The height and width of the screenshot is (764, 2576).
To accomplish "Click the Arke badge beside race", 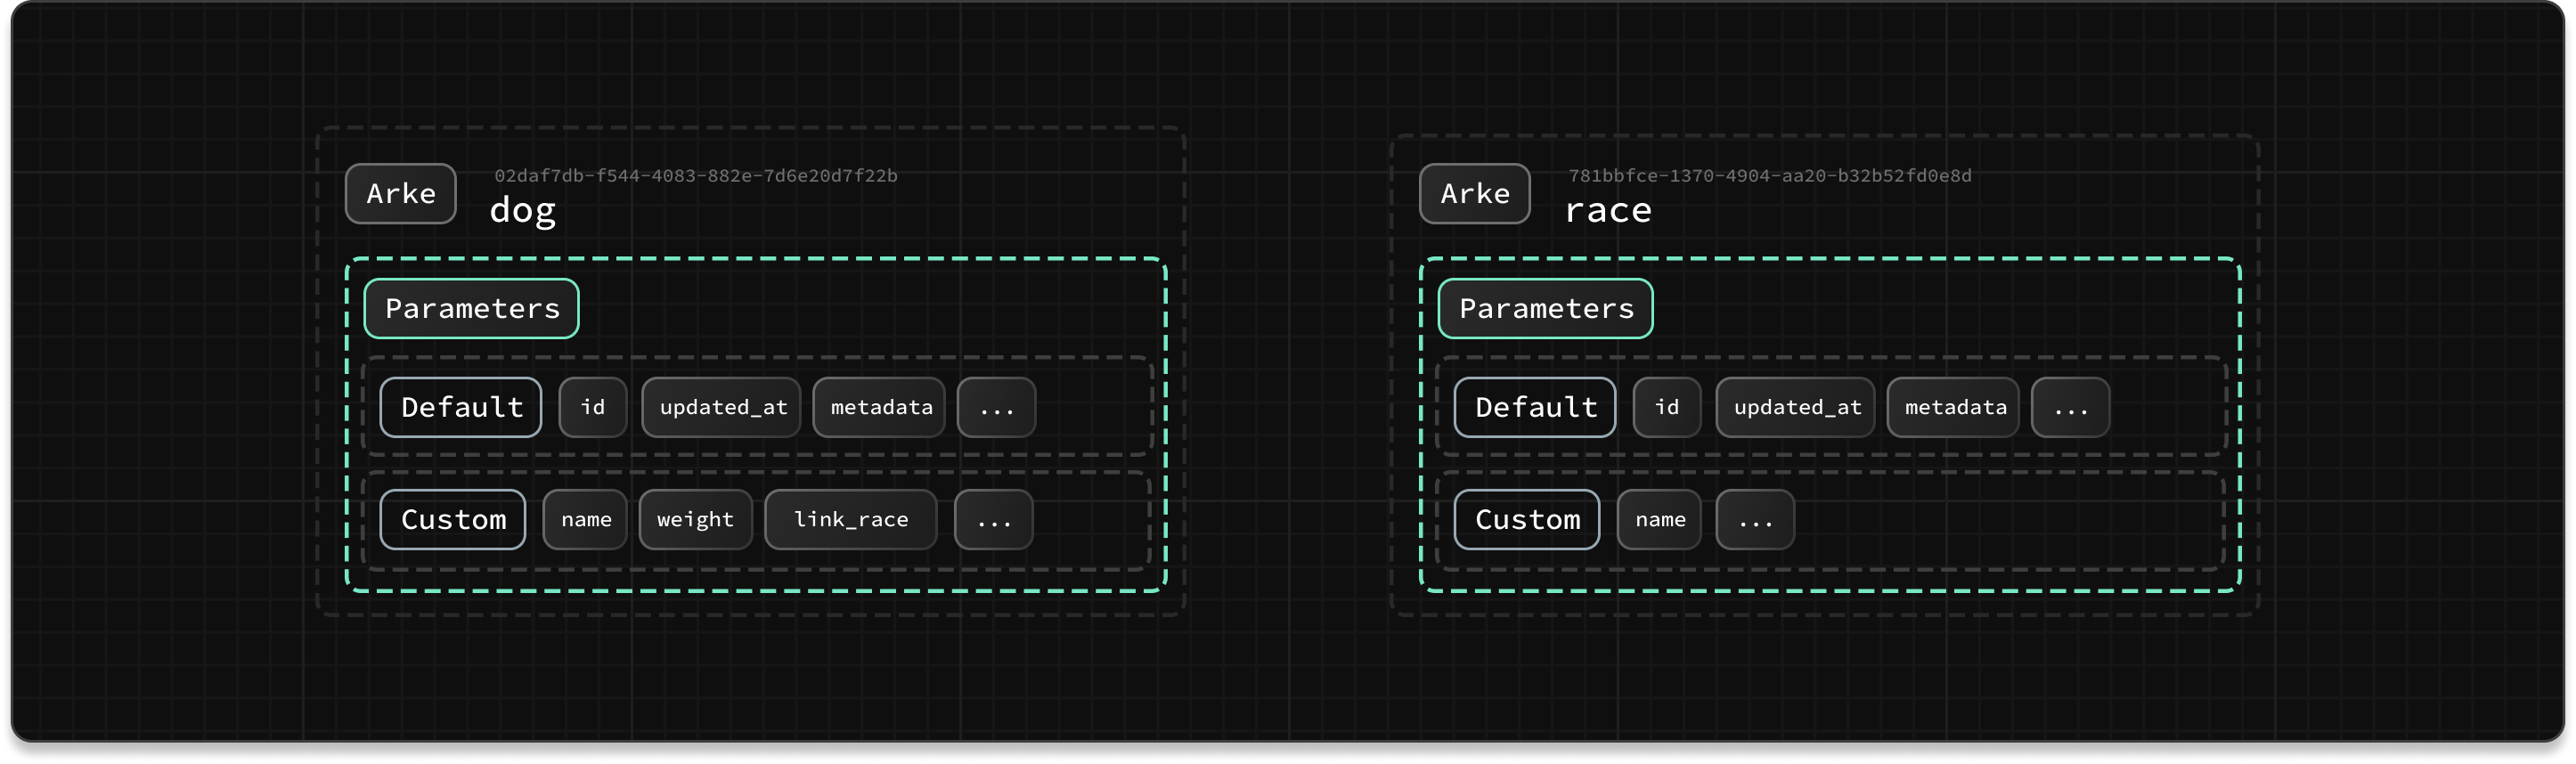I will 1474,194.
